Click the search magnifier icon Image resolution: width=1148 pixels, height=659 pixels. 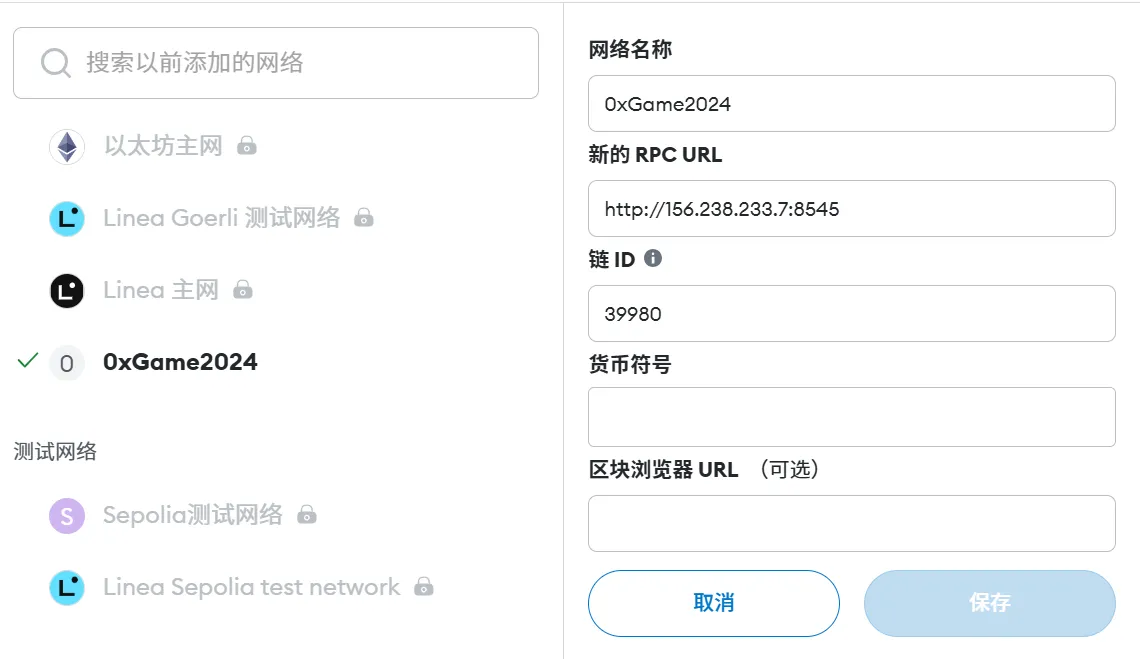[x=56, y=63]
